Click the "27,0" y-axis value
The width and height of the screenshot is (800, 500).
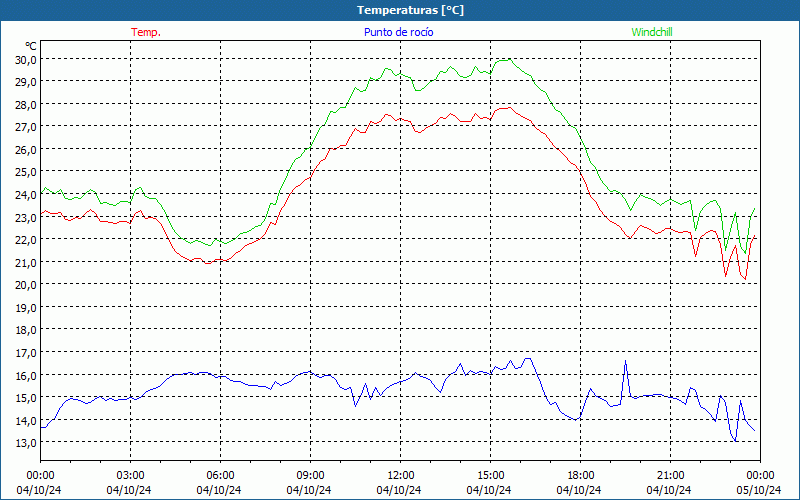pos(26,127)
